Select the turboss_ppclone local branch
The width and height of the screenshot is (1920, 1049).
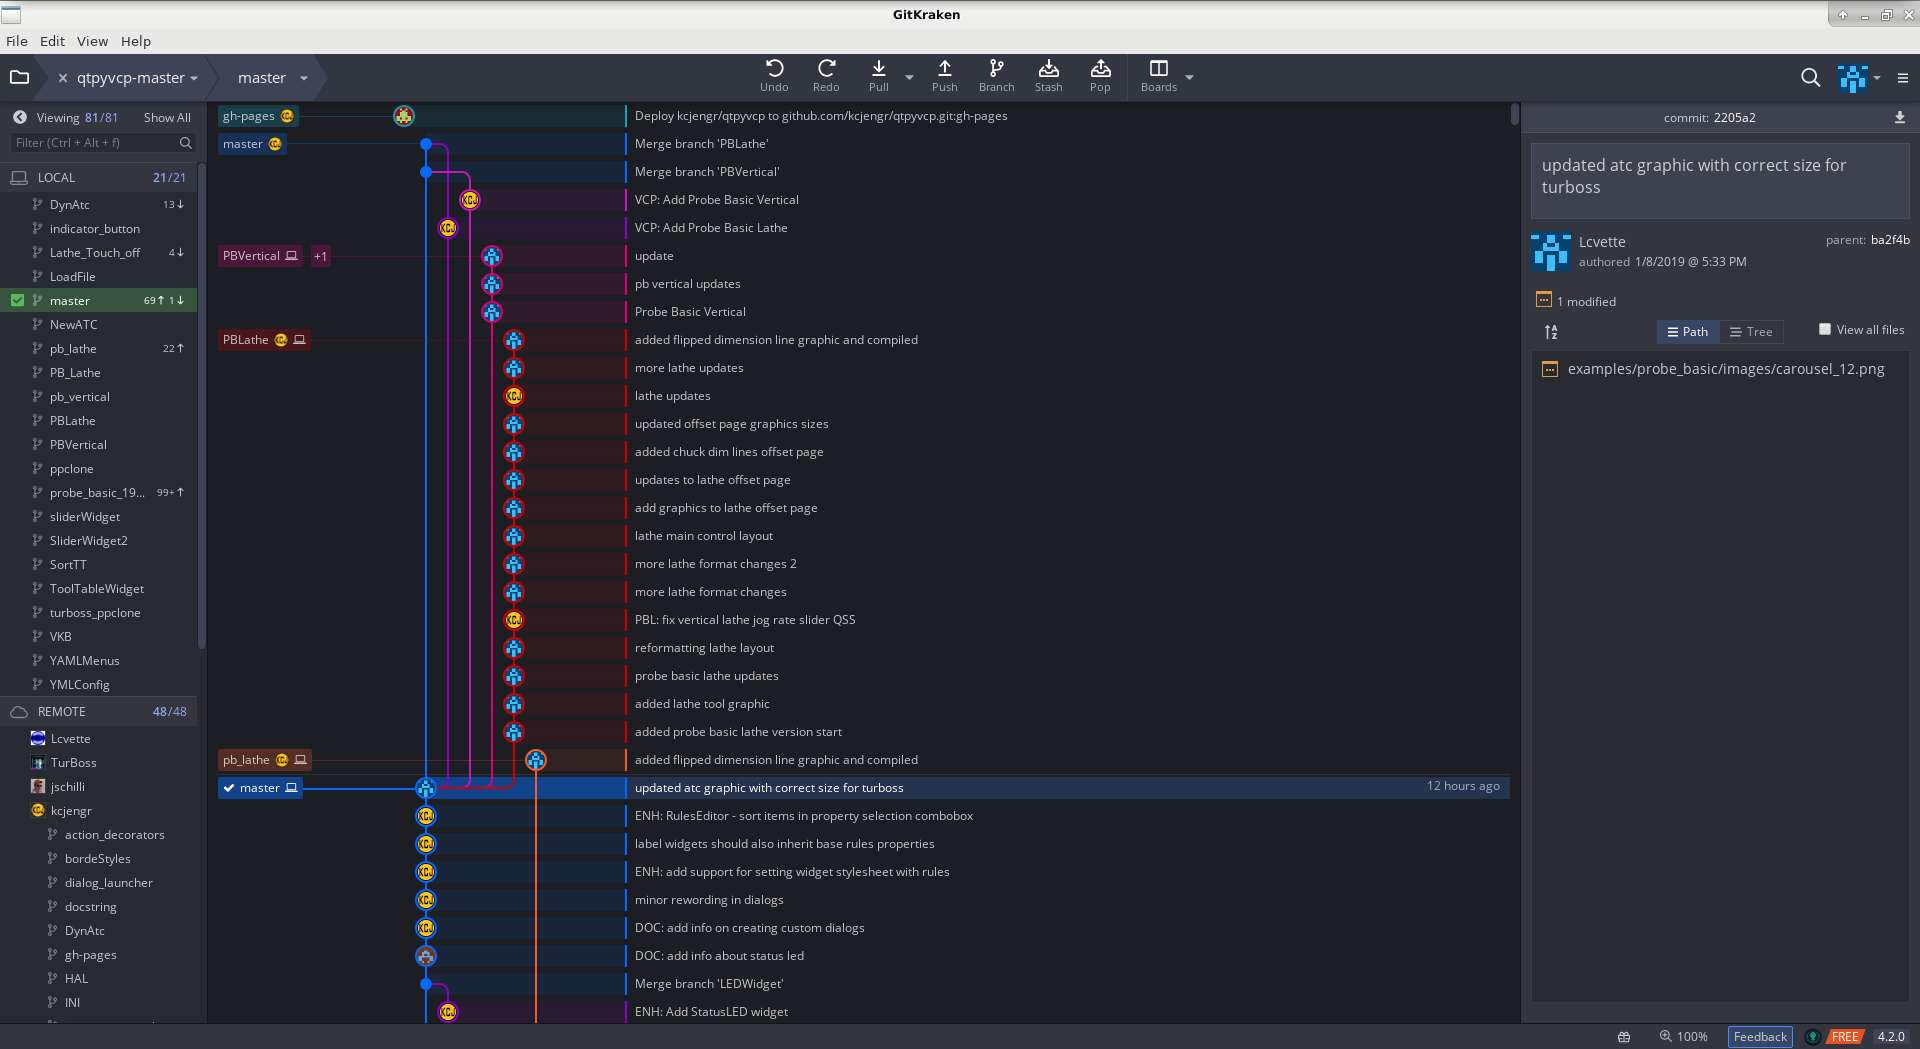coord(95,613)
